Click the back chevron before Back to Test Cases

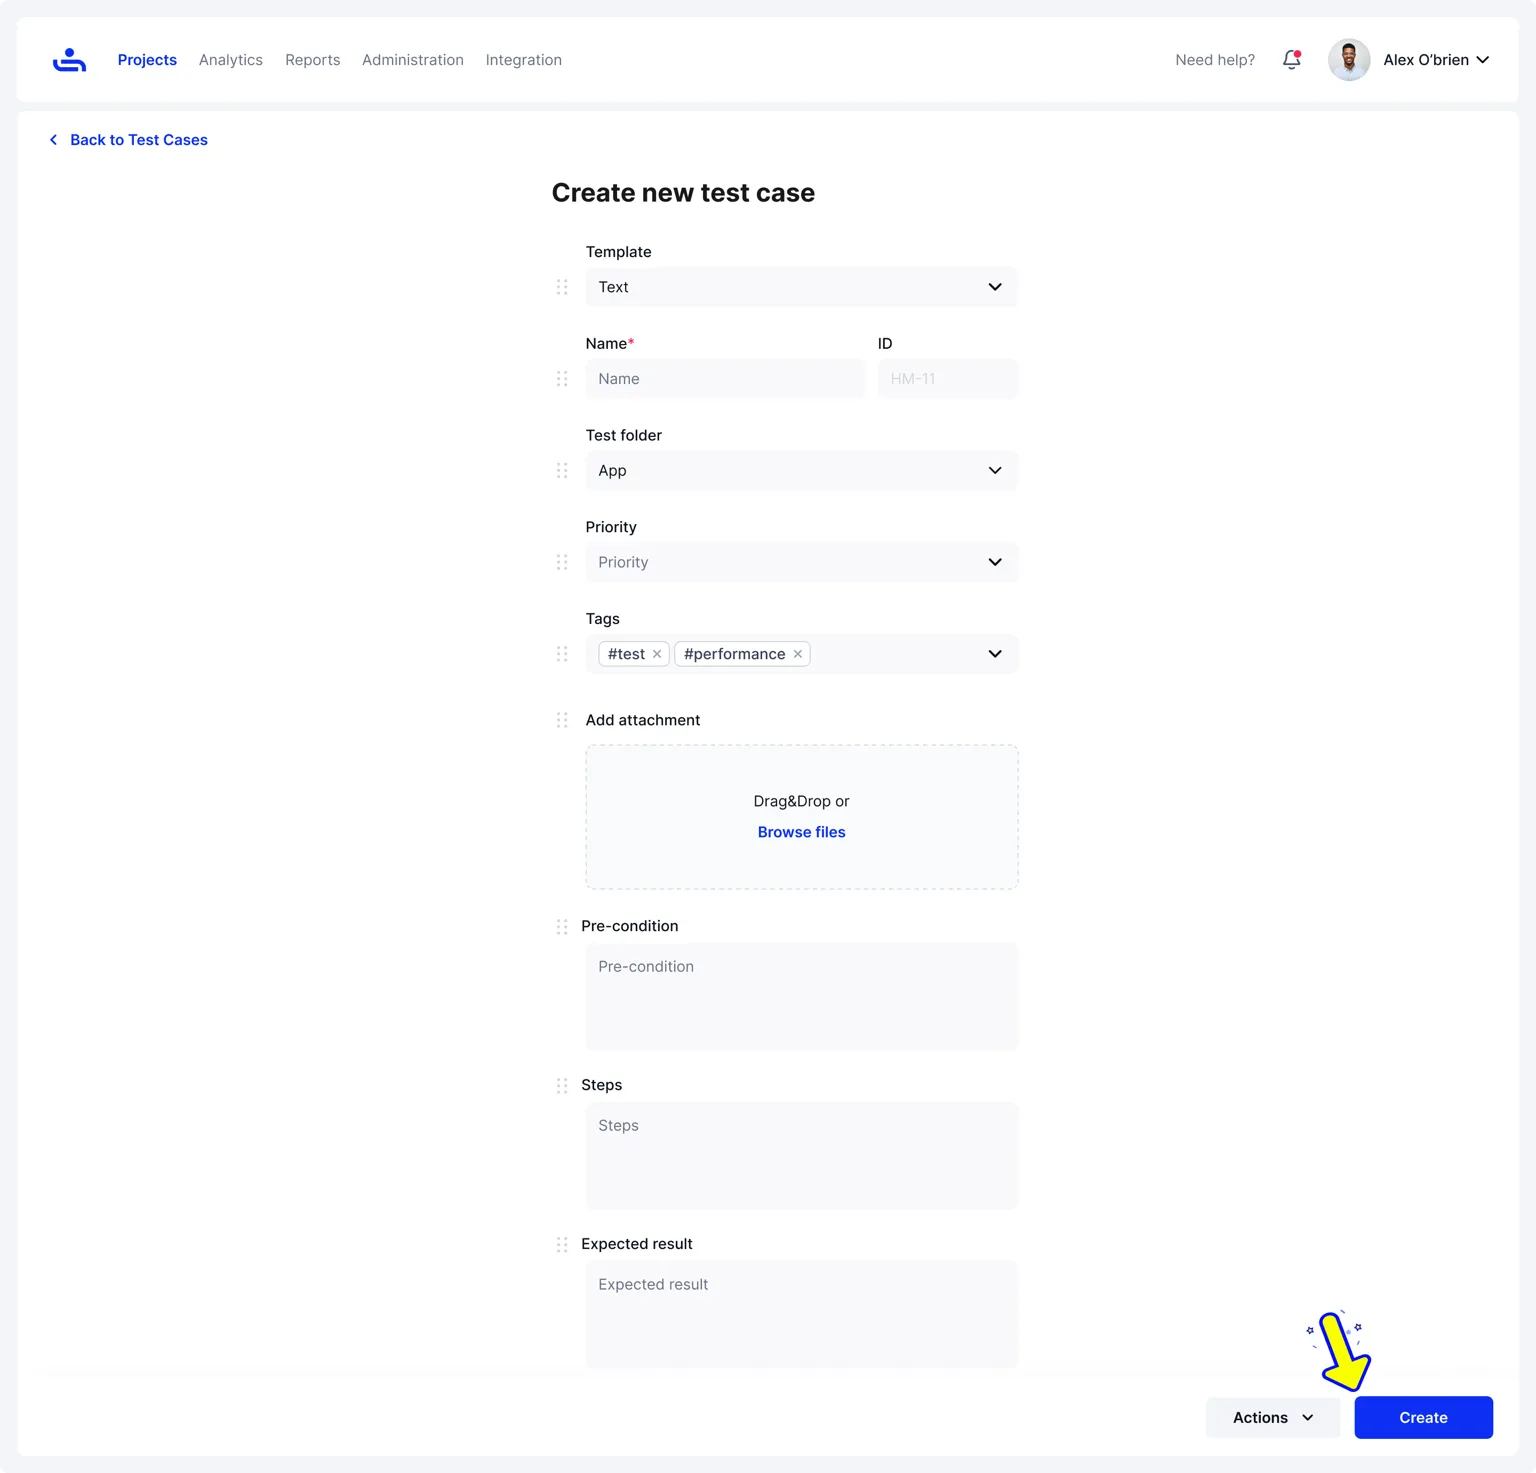coord(53,139)
